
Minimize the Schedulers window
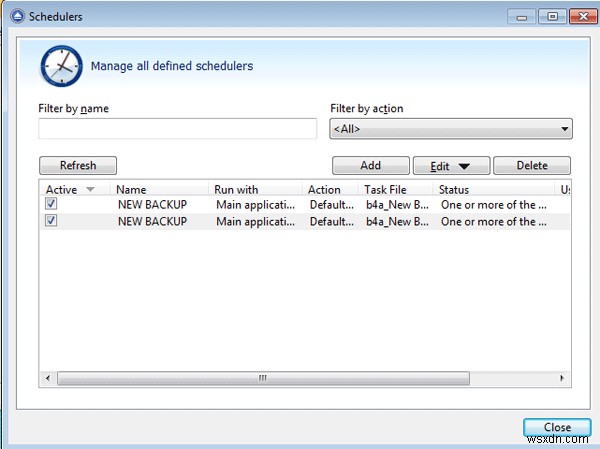pyautogui.click(x=522, y=17)
